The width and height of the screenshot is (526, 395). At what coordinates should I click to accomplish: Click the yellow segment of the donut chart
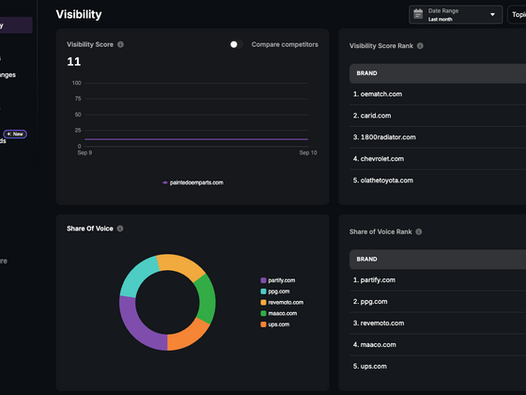(x=183, y=264)
